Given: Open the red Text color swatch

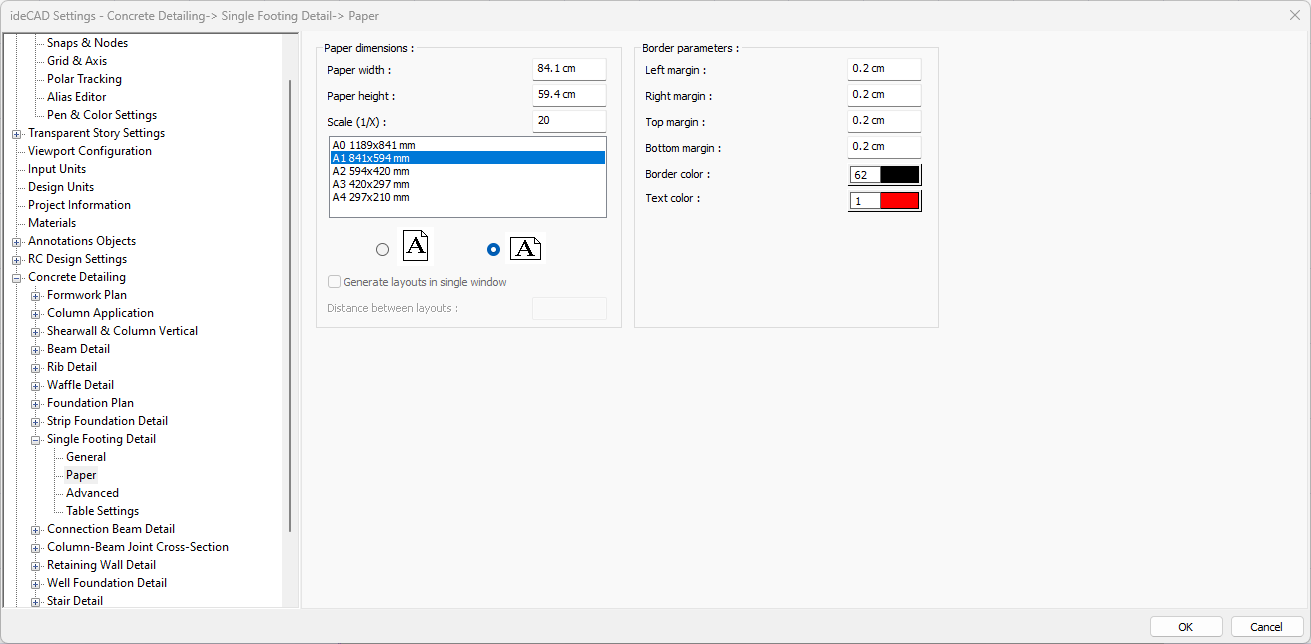Looking at the screenshot, I should (x=898, y=201).
